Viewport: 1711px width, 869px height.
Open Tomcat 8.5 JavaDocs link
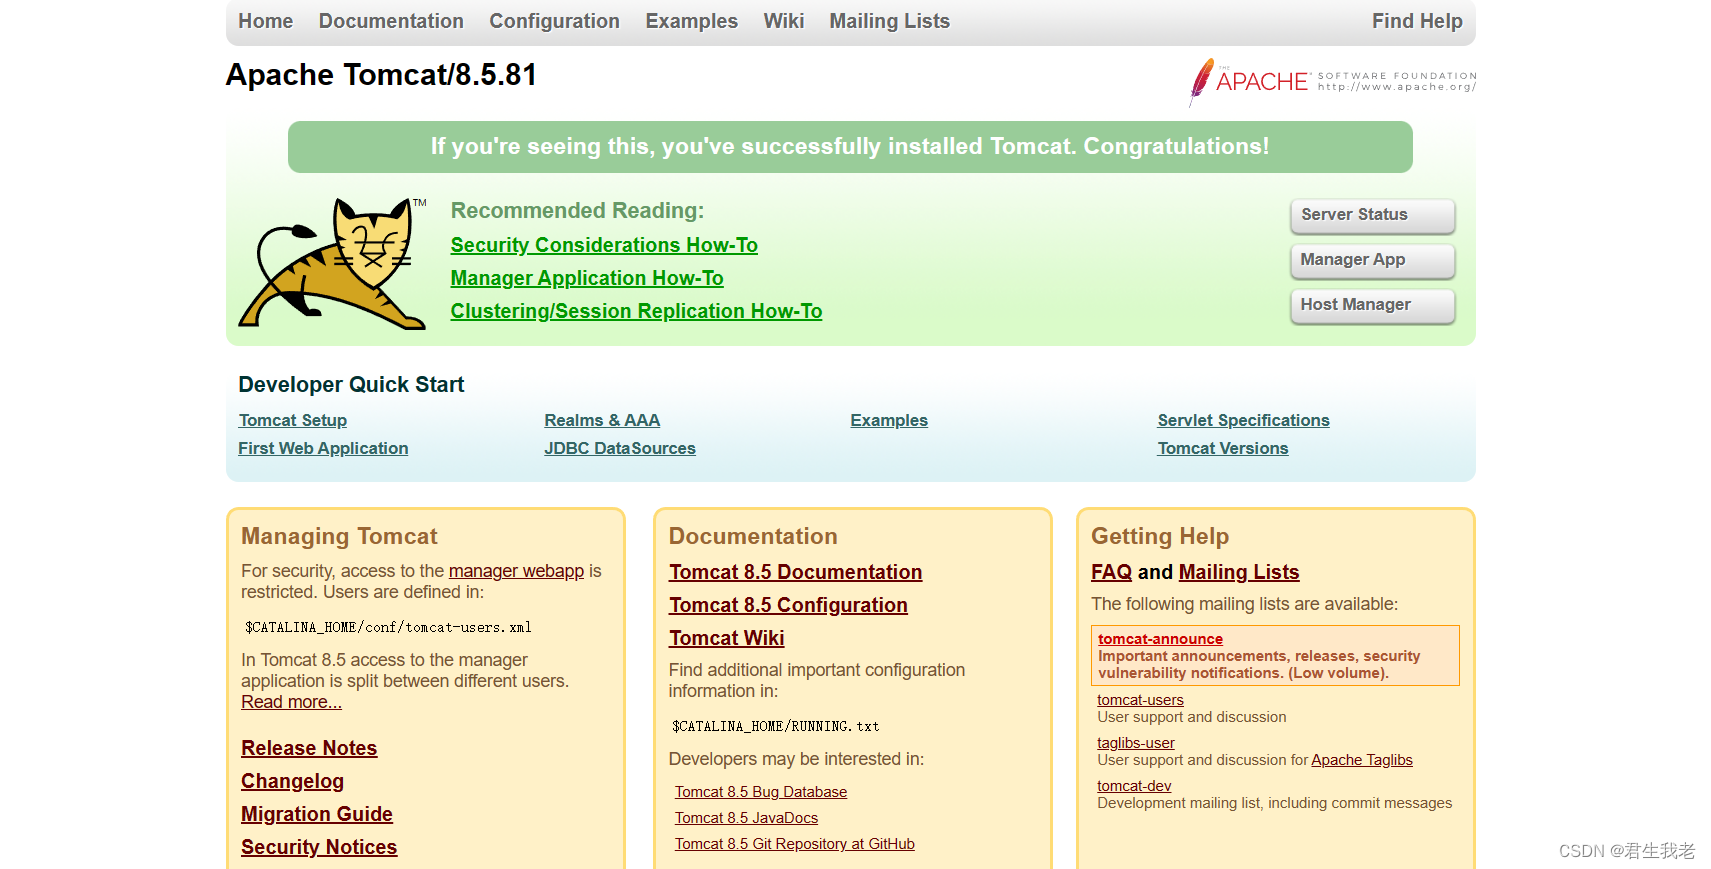[746, 818]
